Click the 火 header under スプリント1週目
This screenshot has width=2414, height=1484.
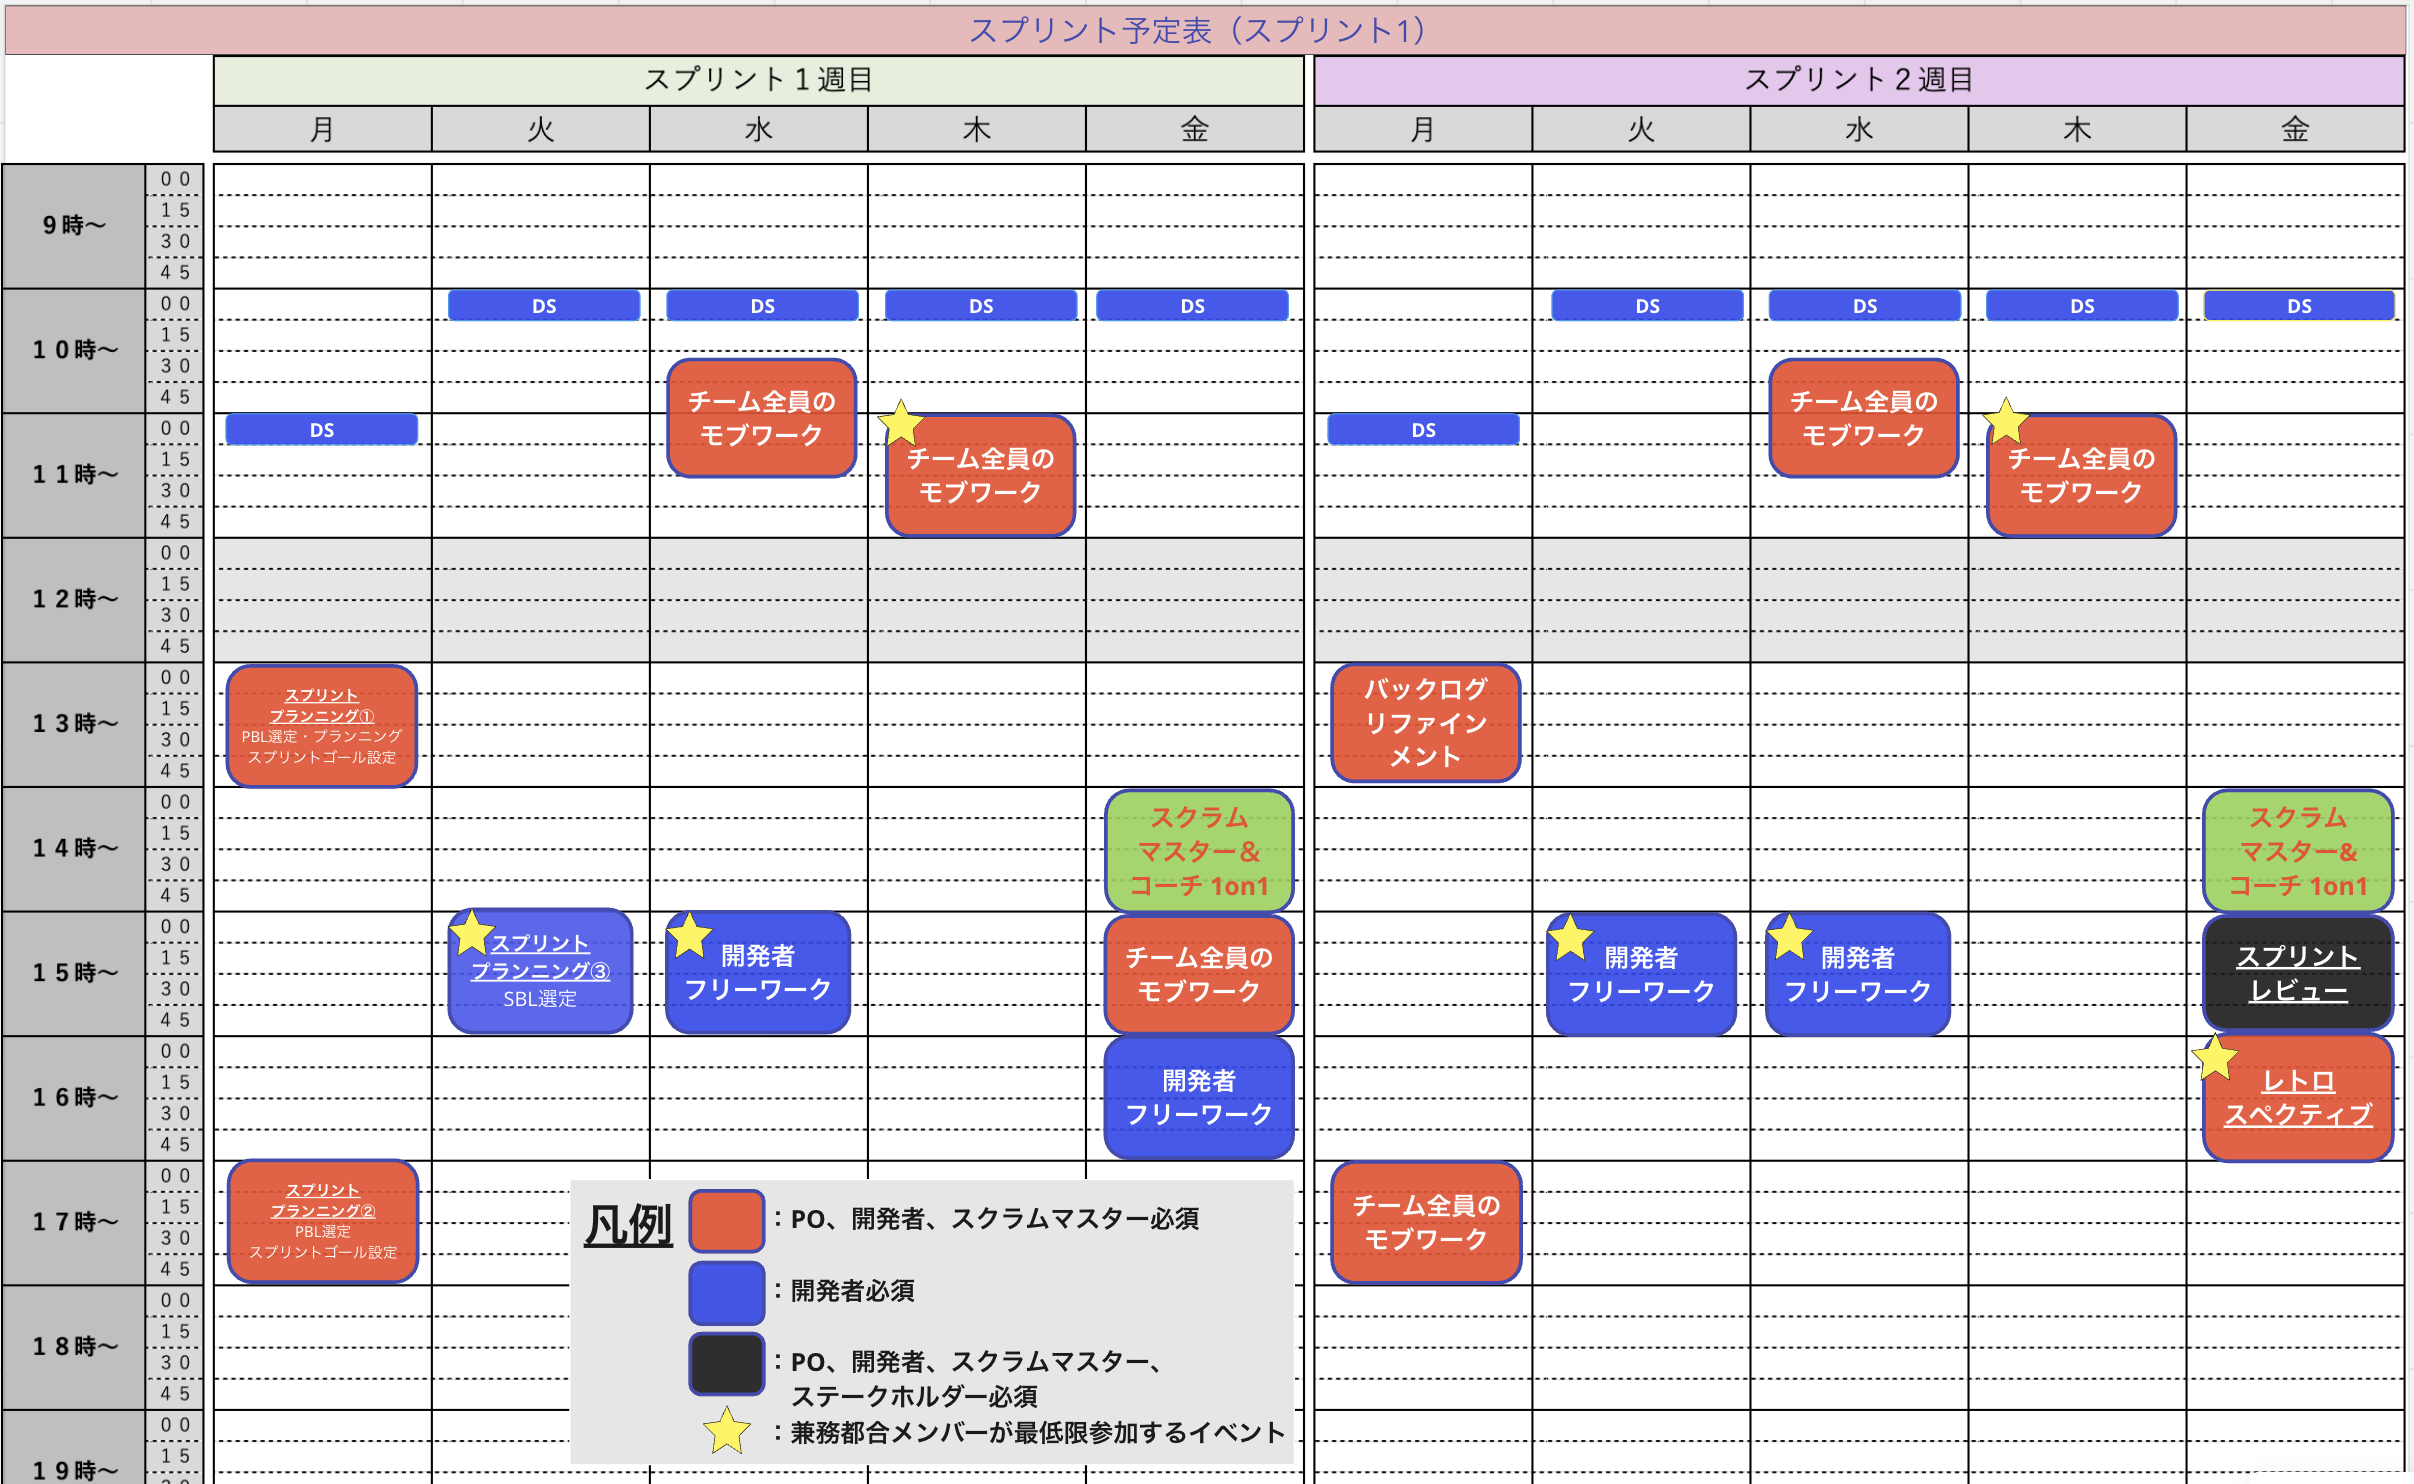540,129
